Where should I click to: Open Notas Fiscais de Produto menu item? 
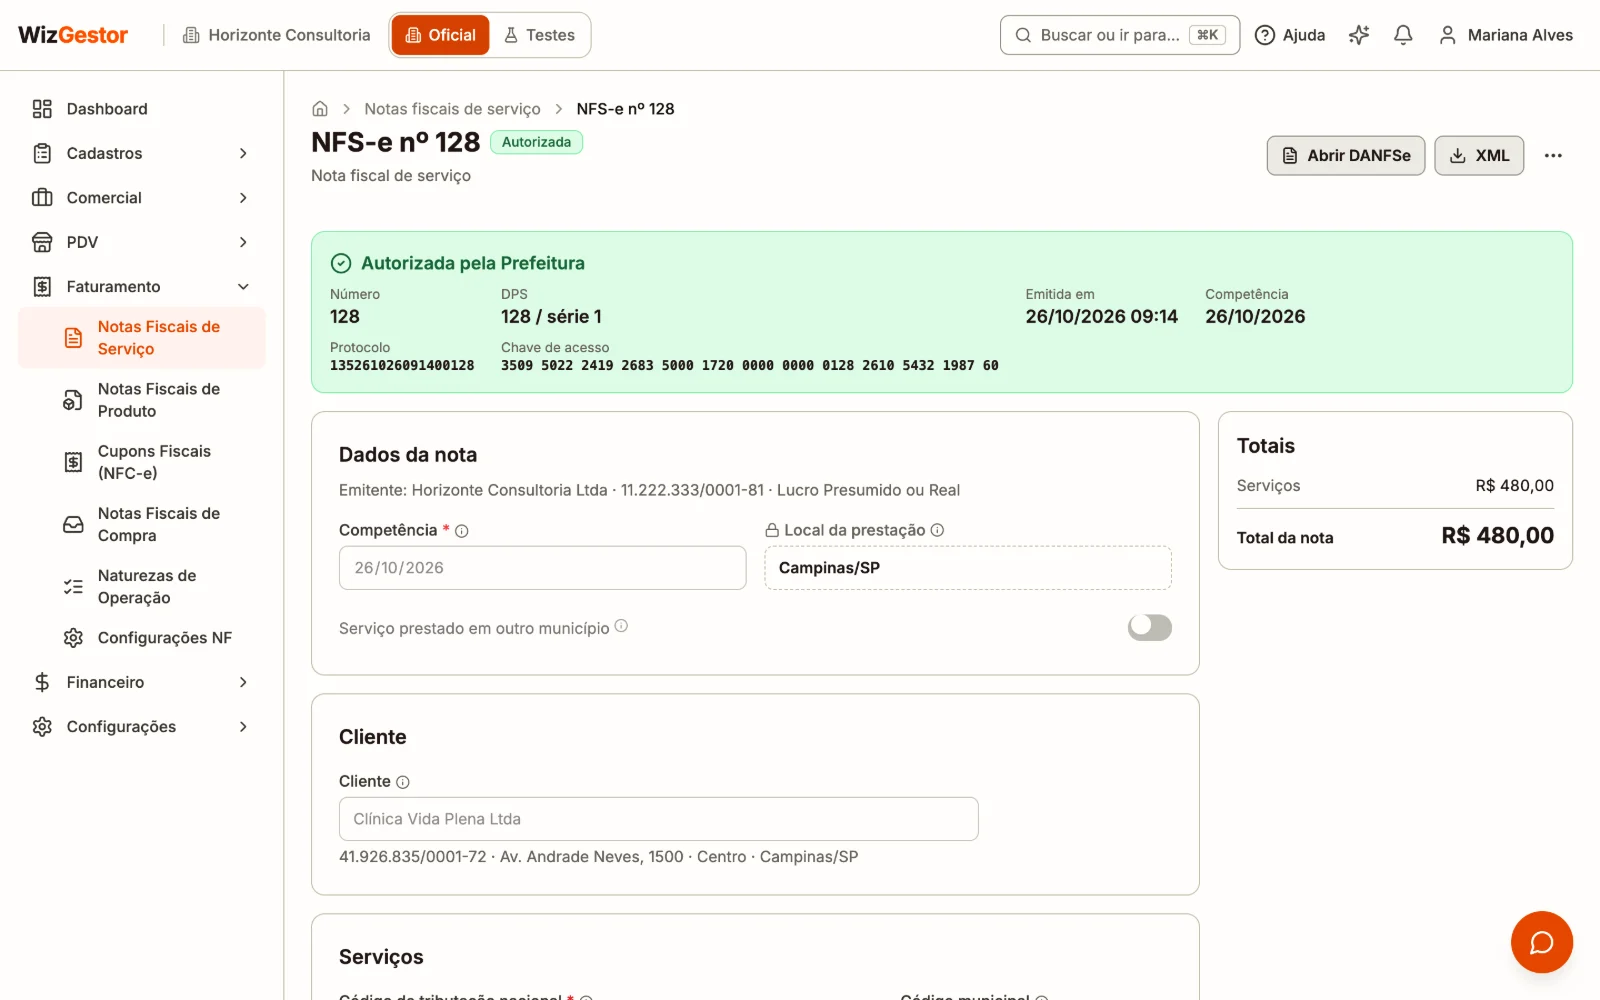tap(142, 400)
